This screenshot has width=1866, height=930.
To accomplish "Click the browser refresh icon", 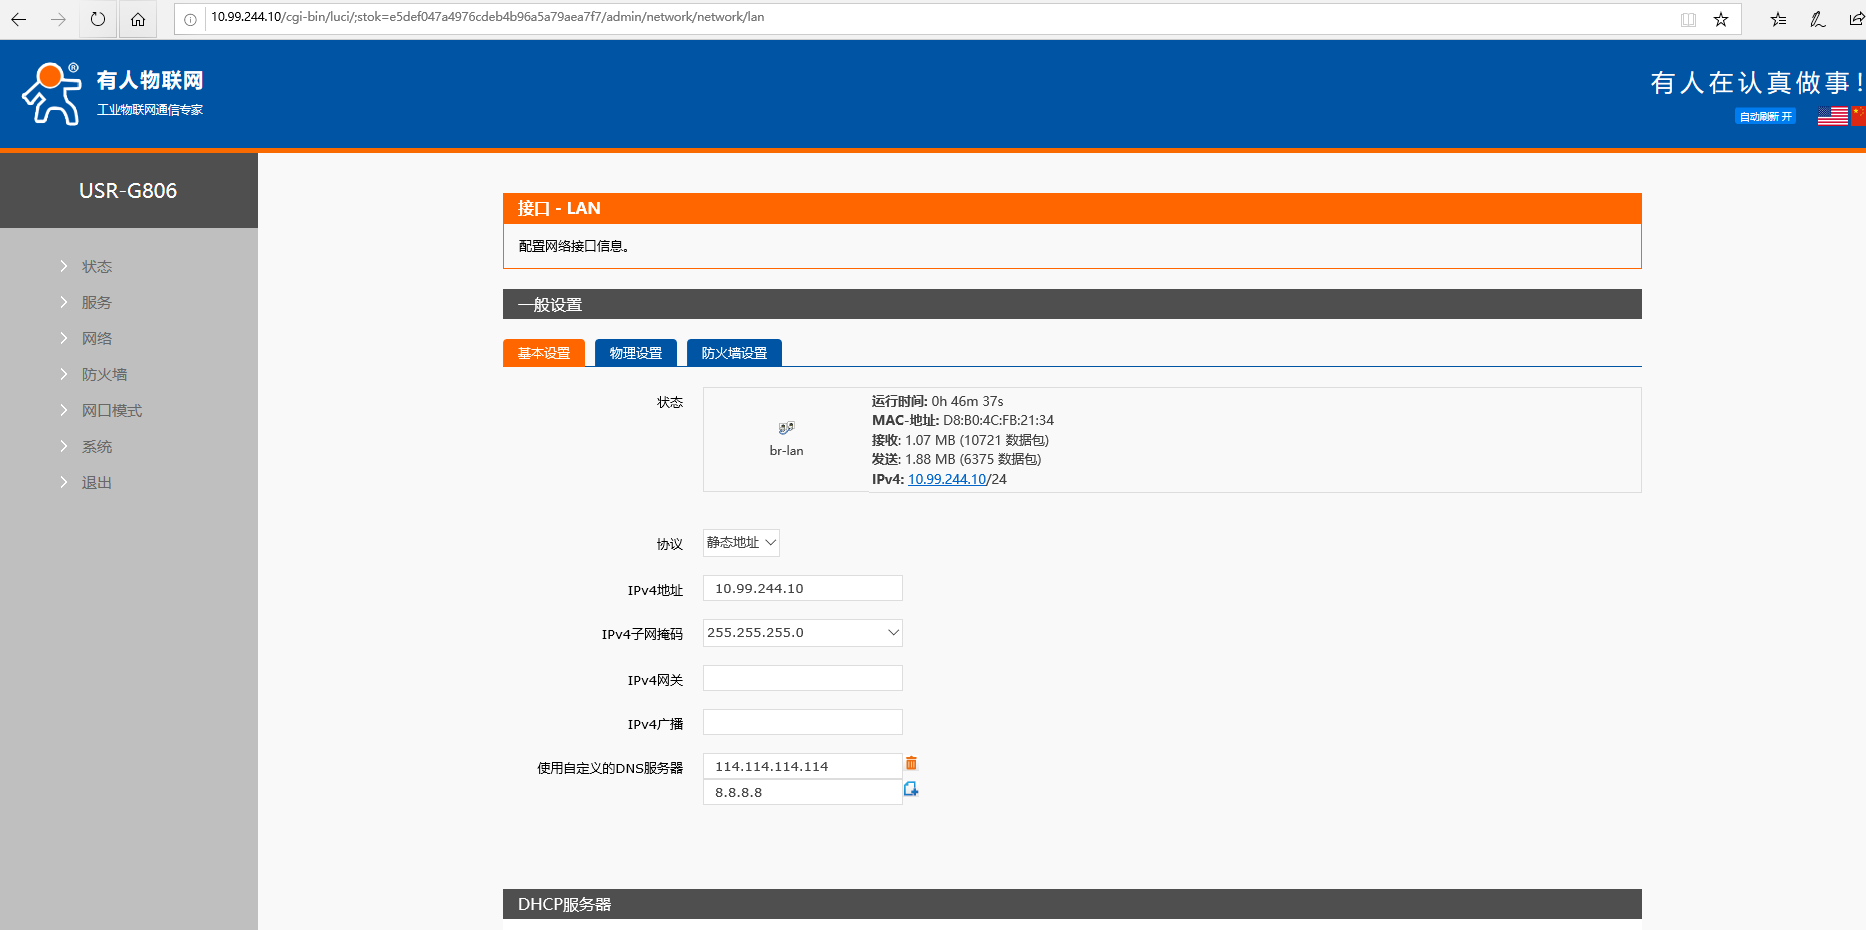I will (x=97, y=19).
